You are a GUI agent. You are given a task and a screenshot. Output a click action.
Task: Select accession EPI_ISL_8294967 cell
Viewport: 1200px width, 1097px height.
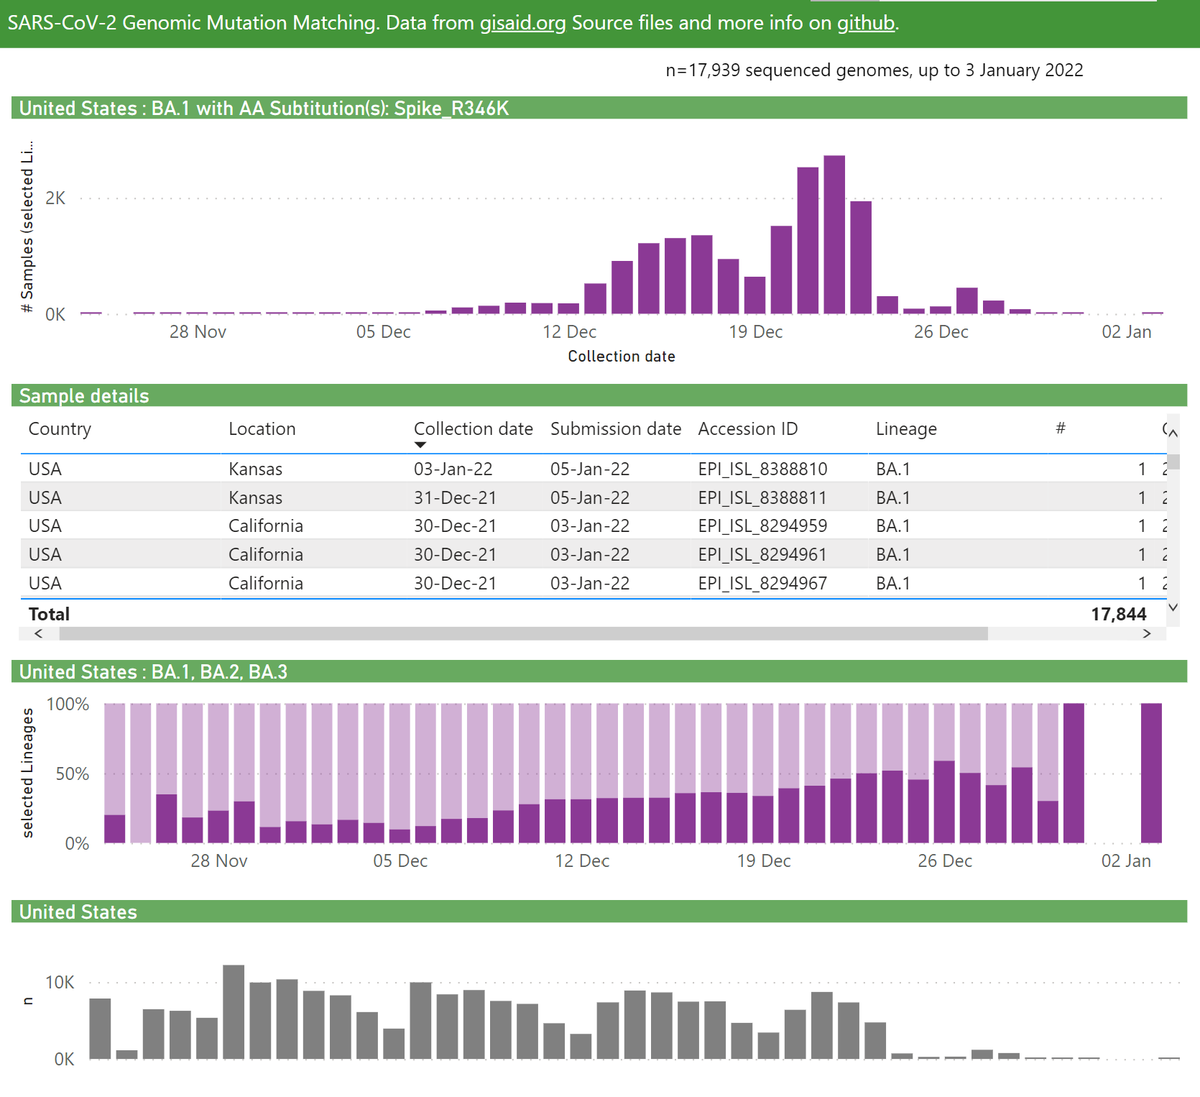pyautogui.click(x=763, y=583)
